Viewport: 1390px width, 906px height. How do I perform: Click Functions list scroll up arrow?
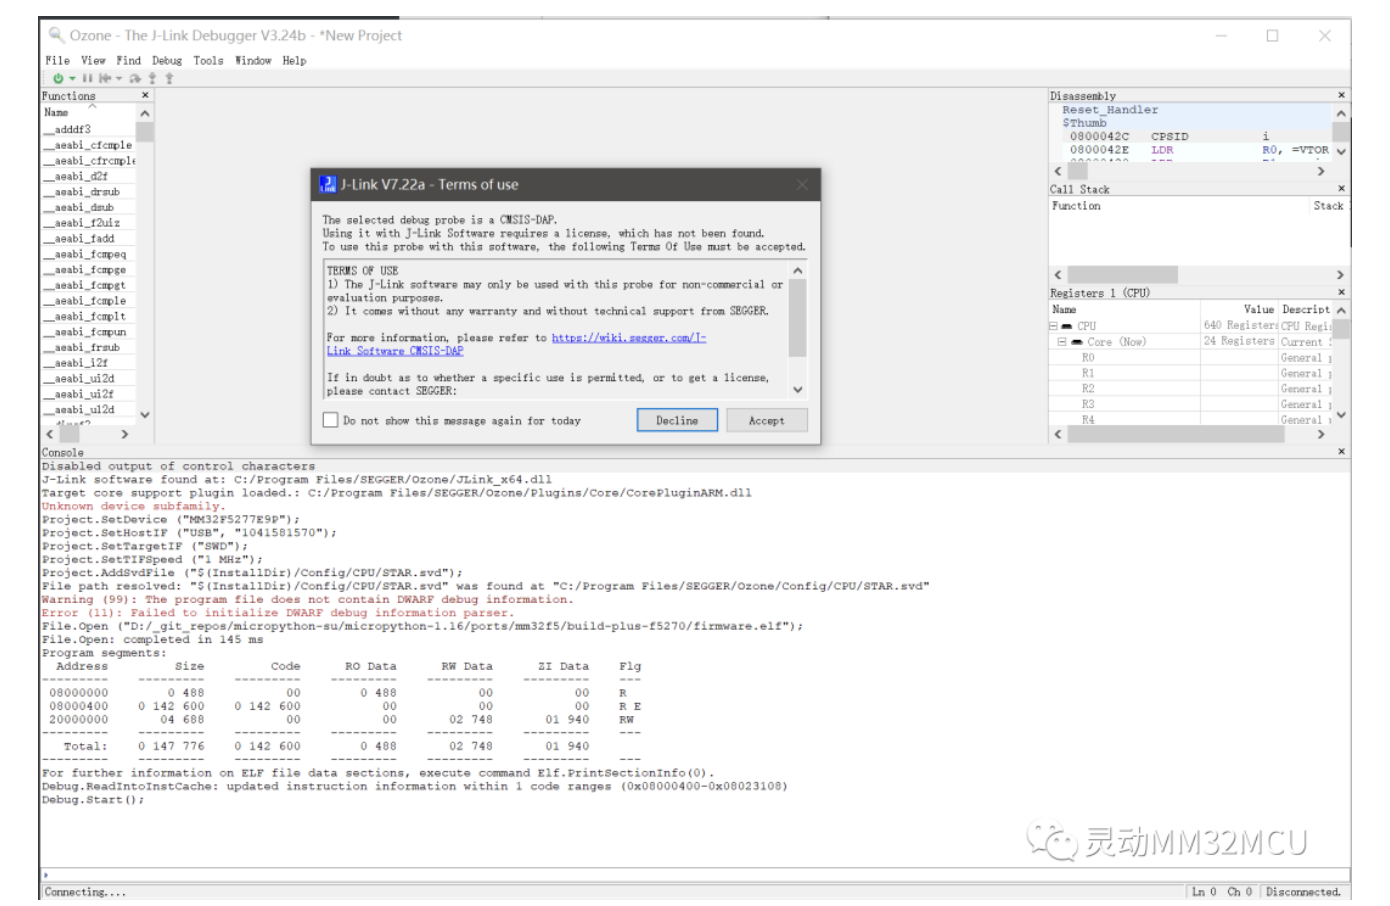click(145, 114)
